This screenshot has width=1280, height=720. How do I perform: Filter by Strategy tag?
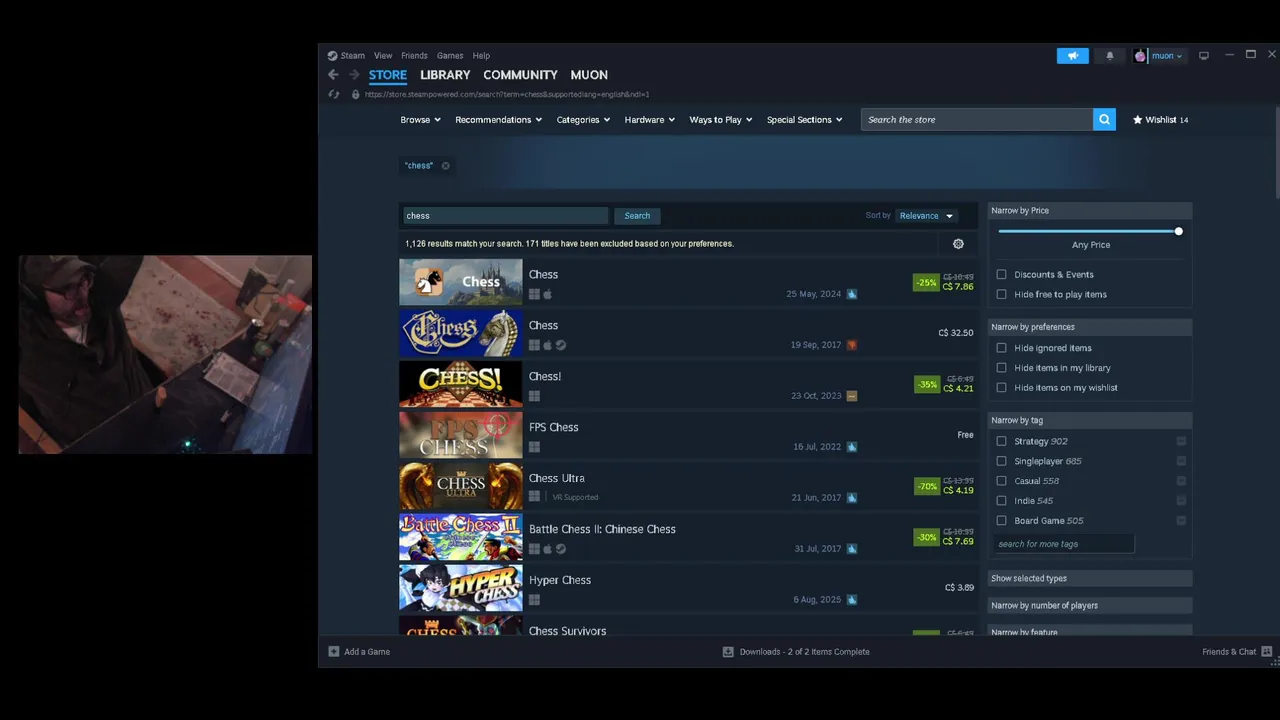click(x=1001, y=441)
